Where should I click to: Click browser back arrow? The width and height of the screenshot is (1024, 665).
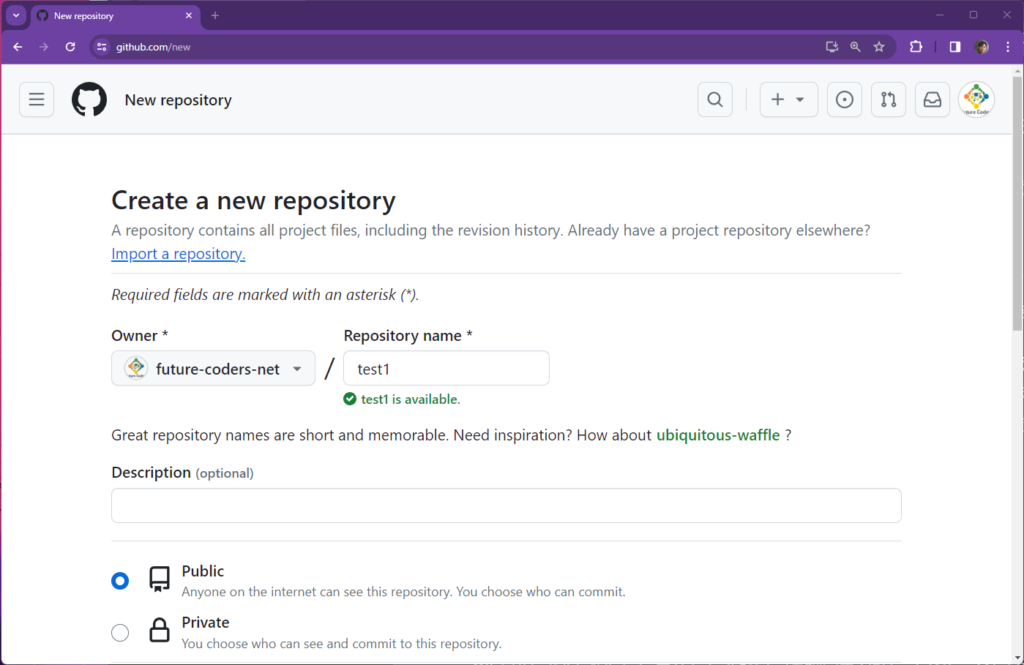click(x=18, y=47)
